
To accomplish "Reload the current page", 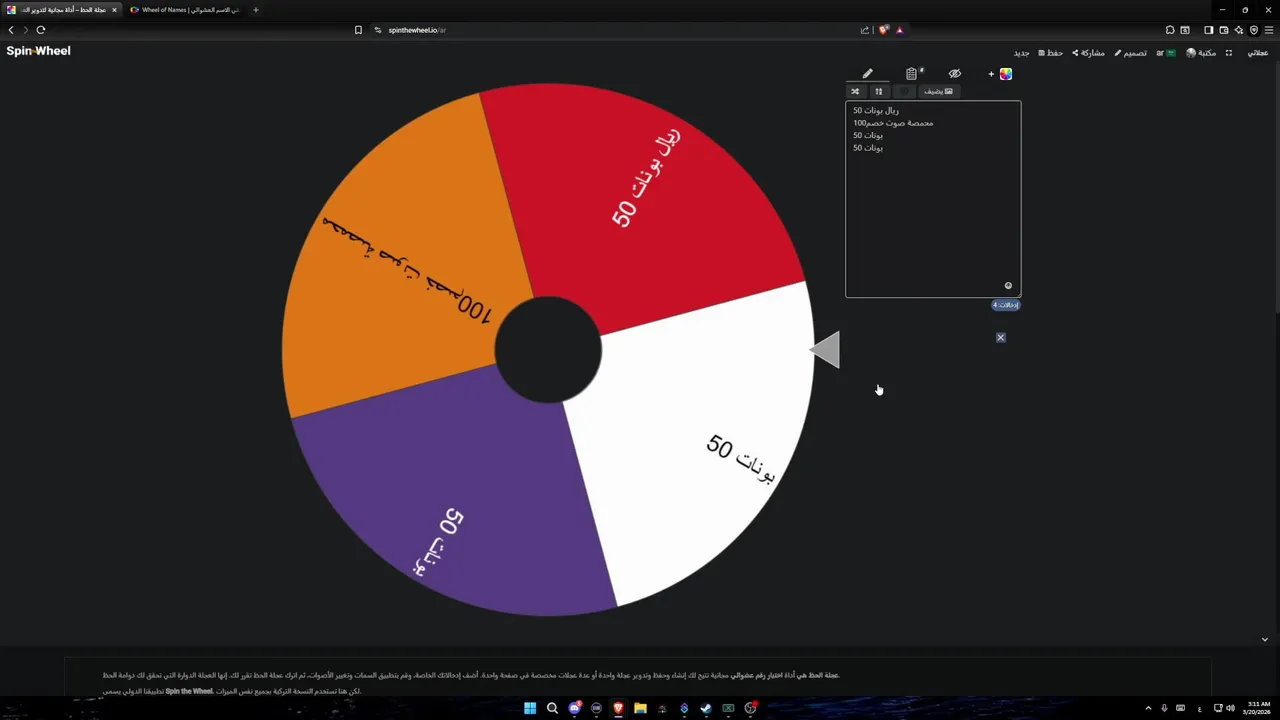I will coord(41,30).
